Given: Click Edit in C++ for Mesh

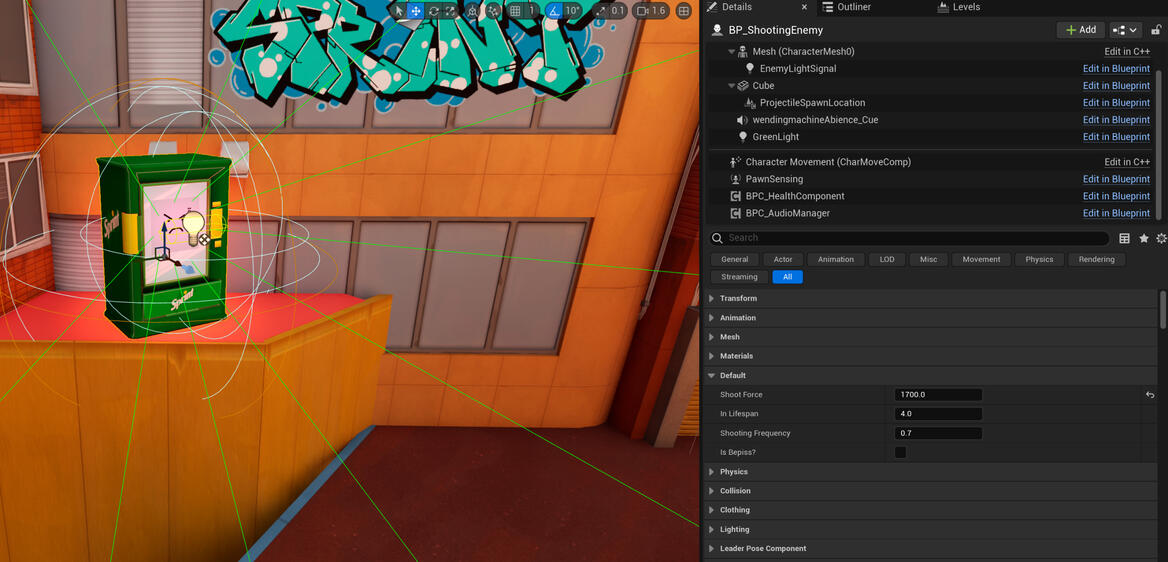Looking at the screenshot, I should click(x=1127, y=51).
